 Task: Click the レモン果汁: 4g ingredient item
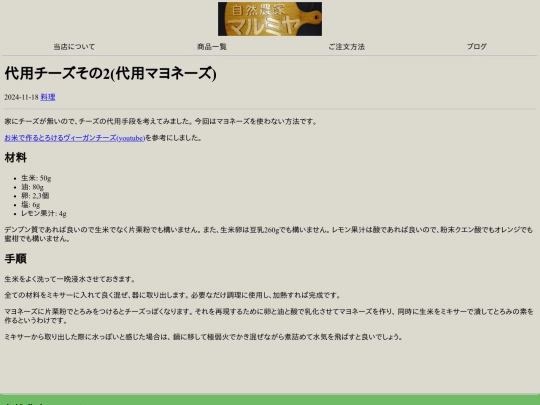point(44,214)
